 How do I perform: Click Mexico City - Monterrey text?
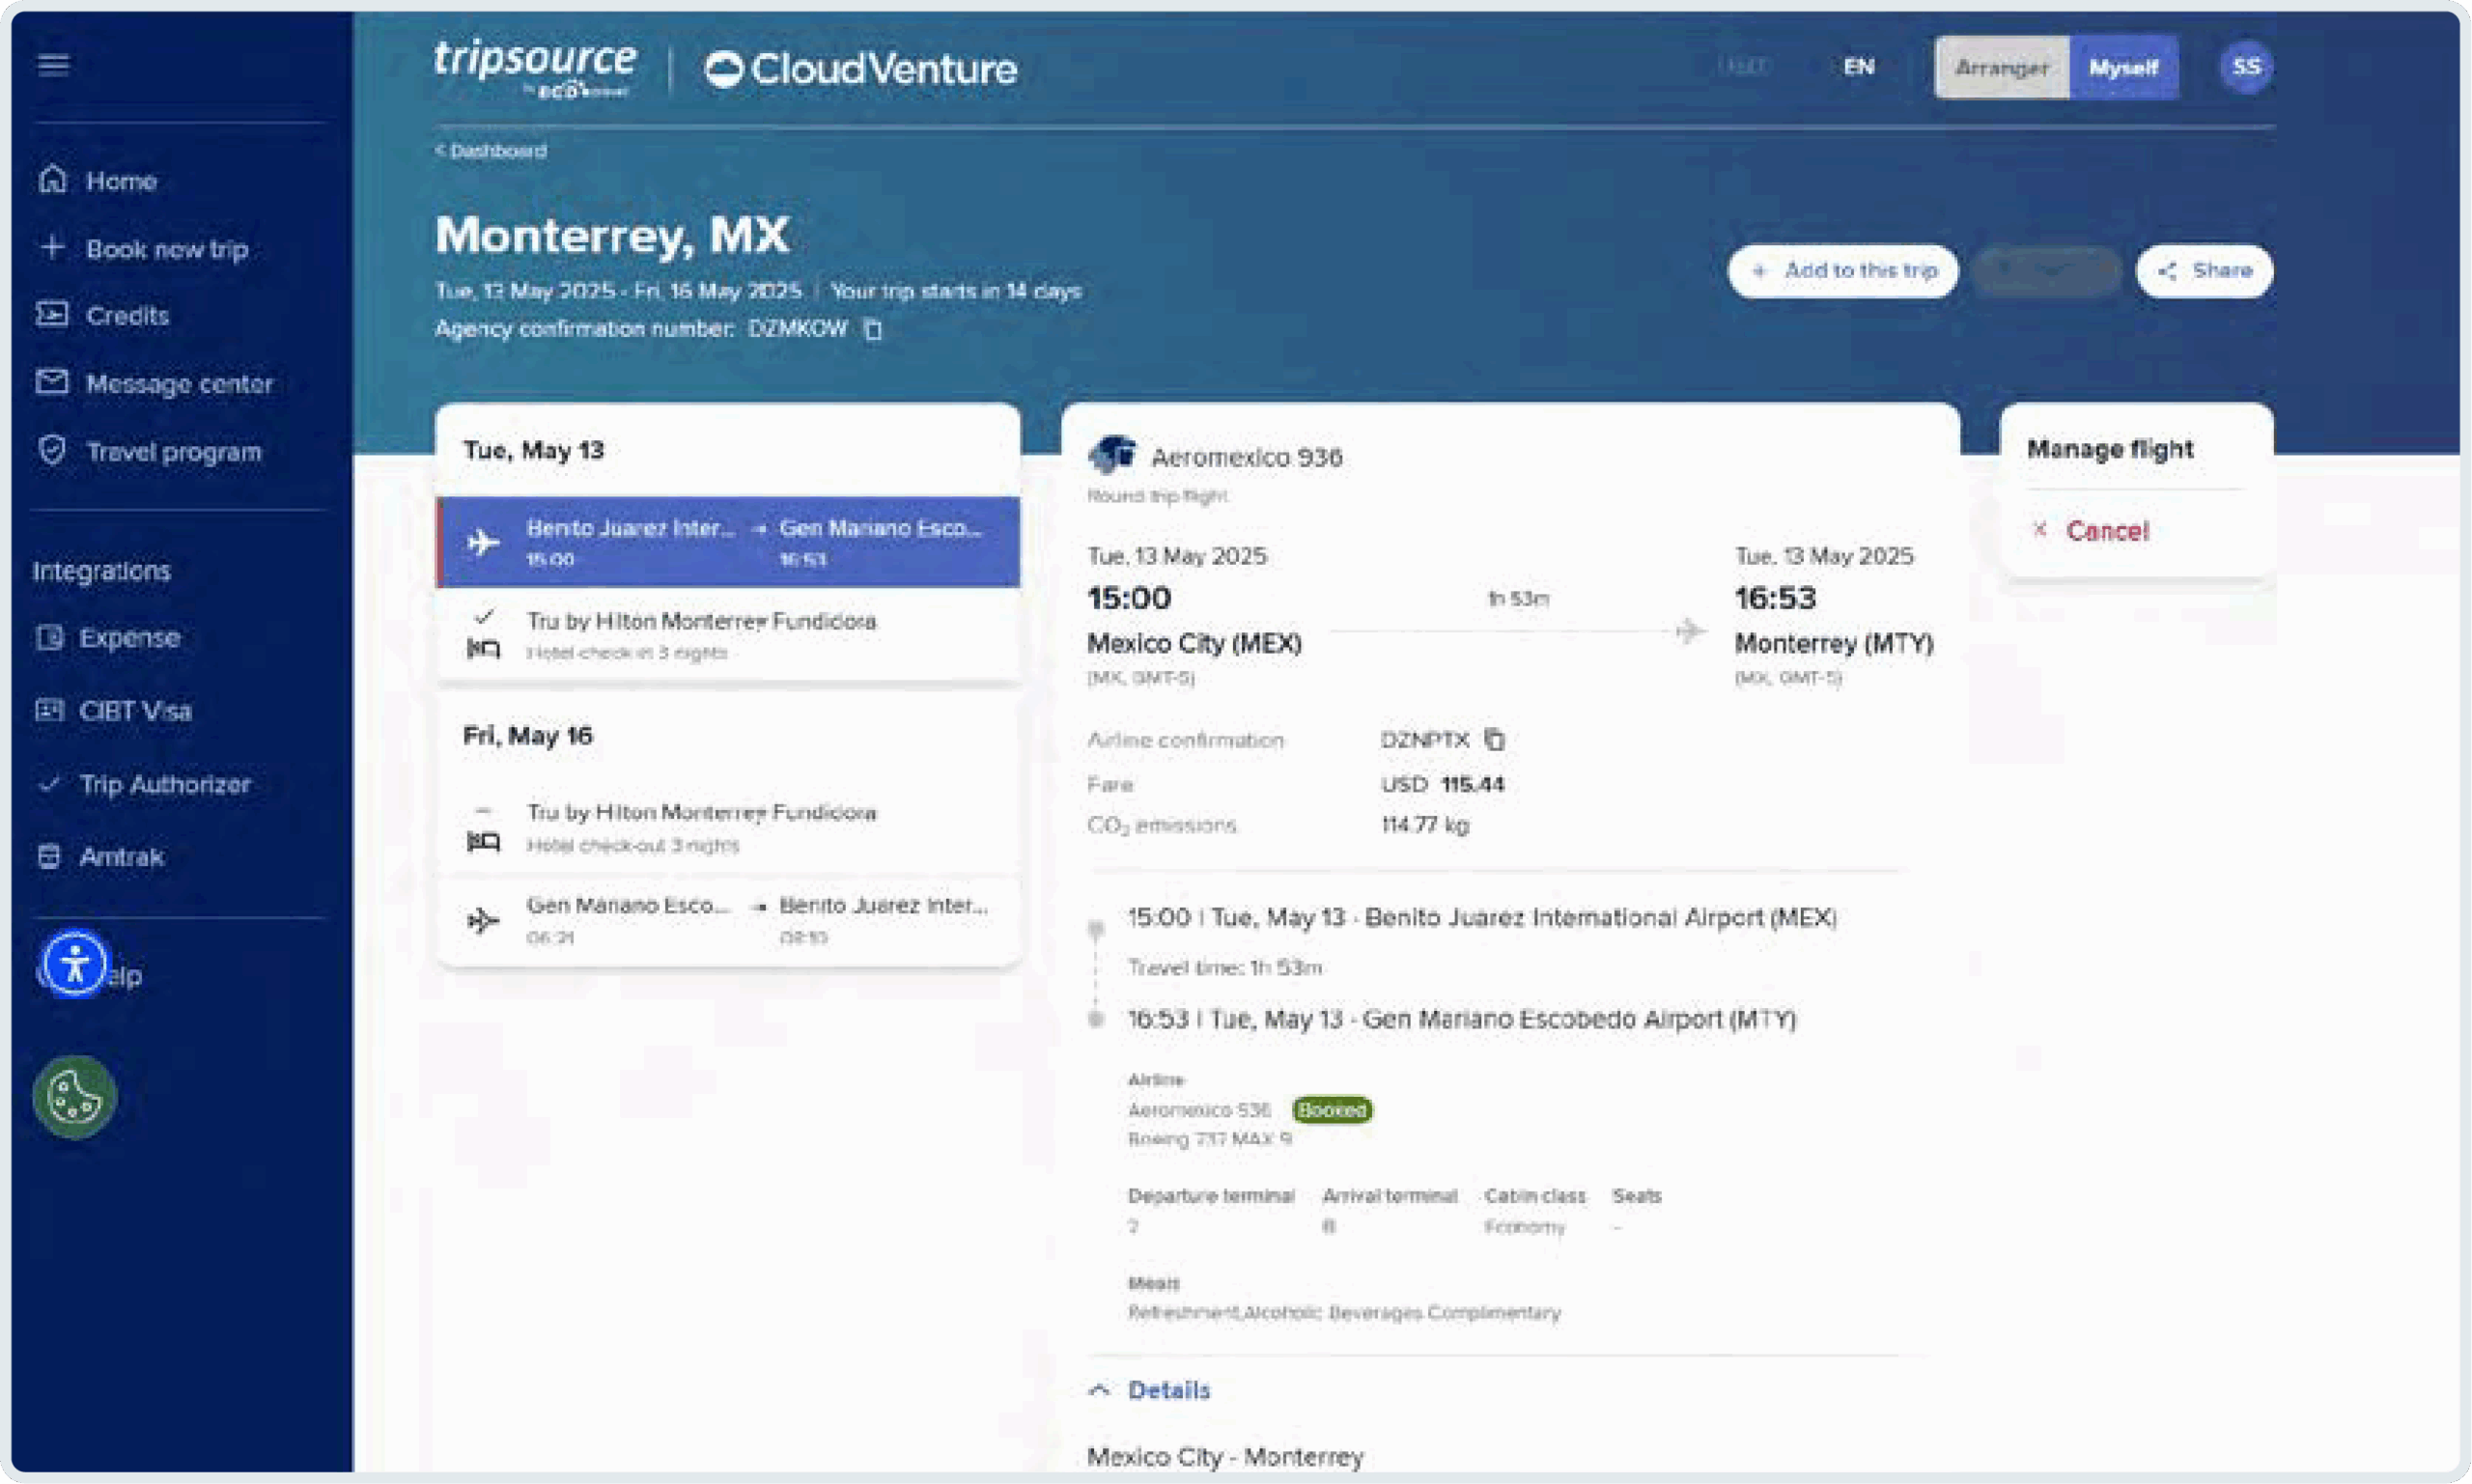1225,1457
